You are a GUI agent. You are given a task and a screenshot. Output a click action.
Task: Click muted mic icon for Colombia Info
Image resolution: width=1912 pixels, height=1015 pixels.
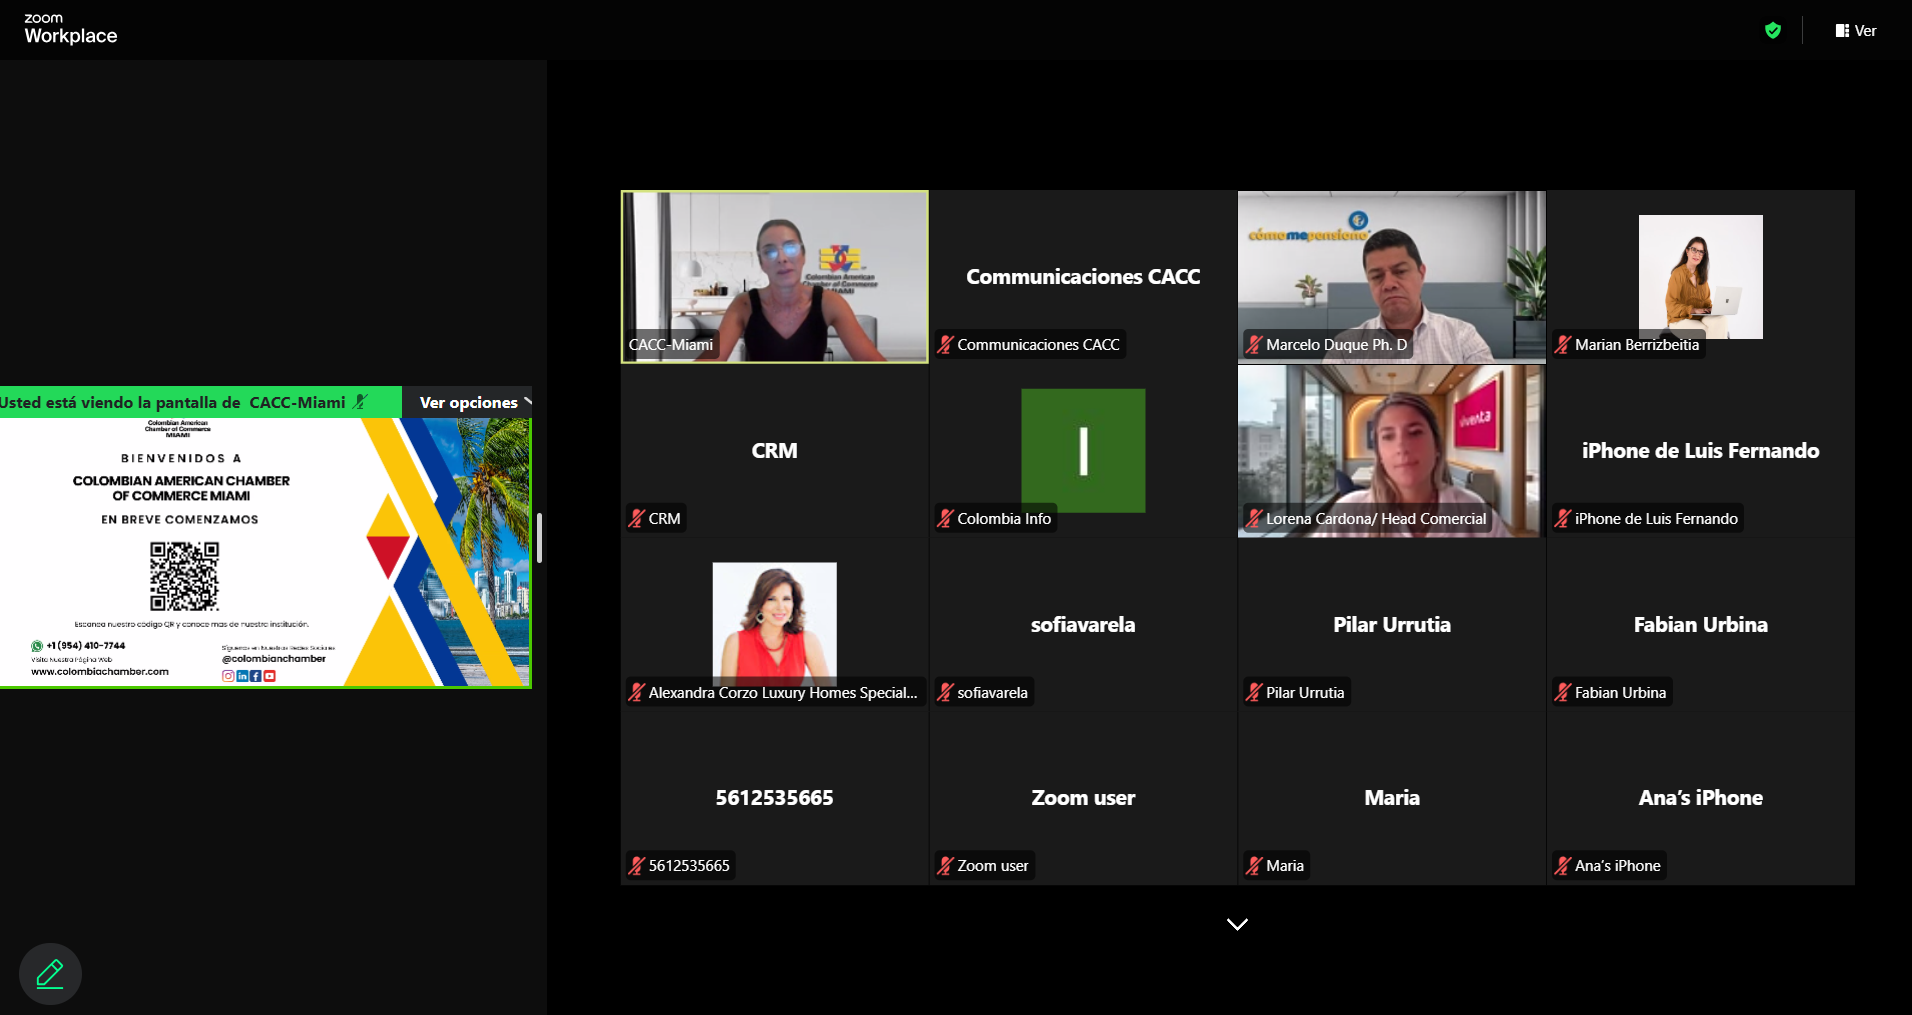945,519
